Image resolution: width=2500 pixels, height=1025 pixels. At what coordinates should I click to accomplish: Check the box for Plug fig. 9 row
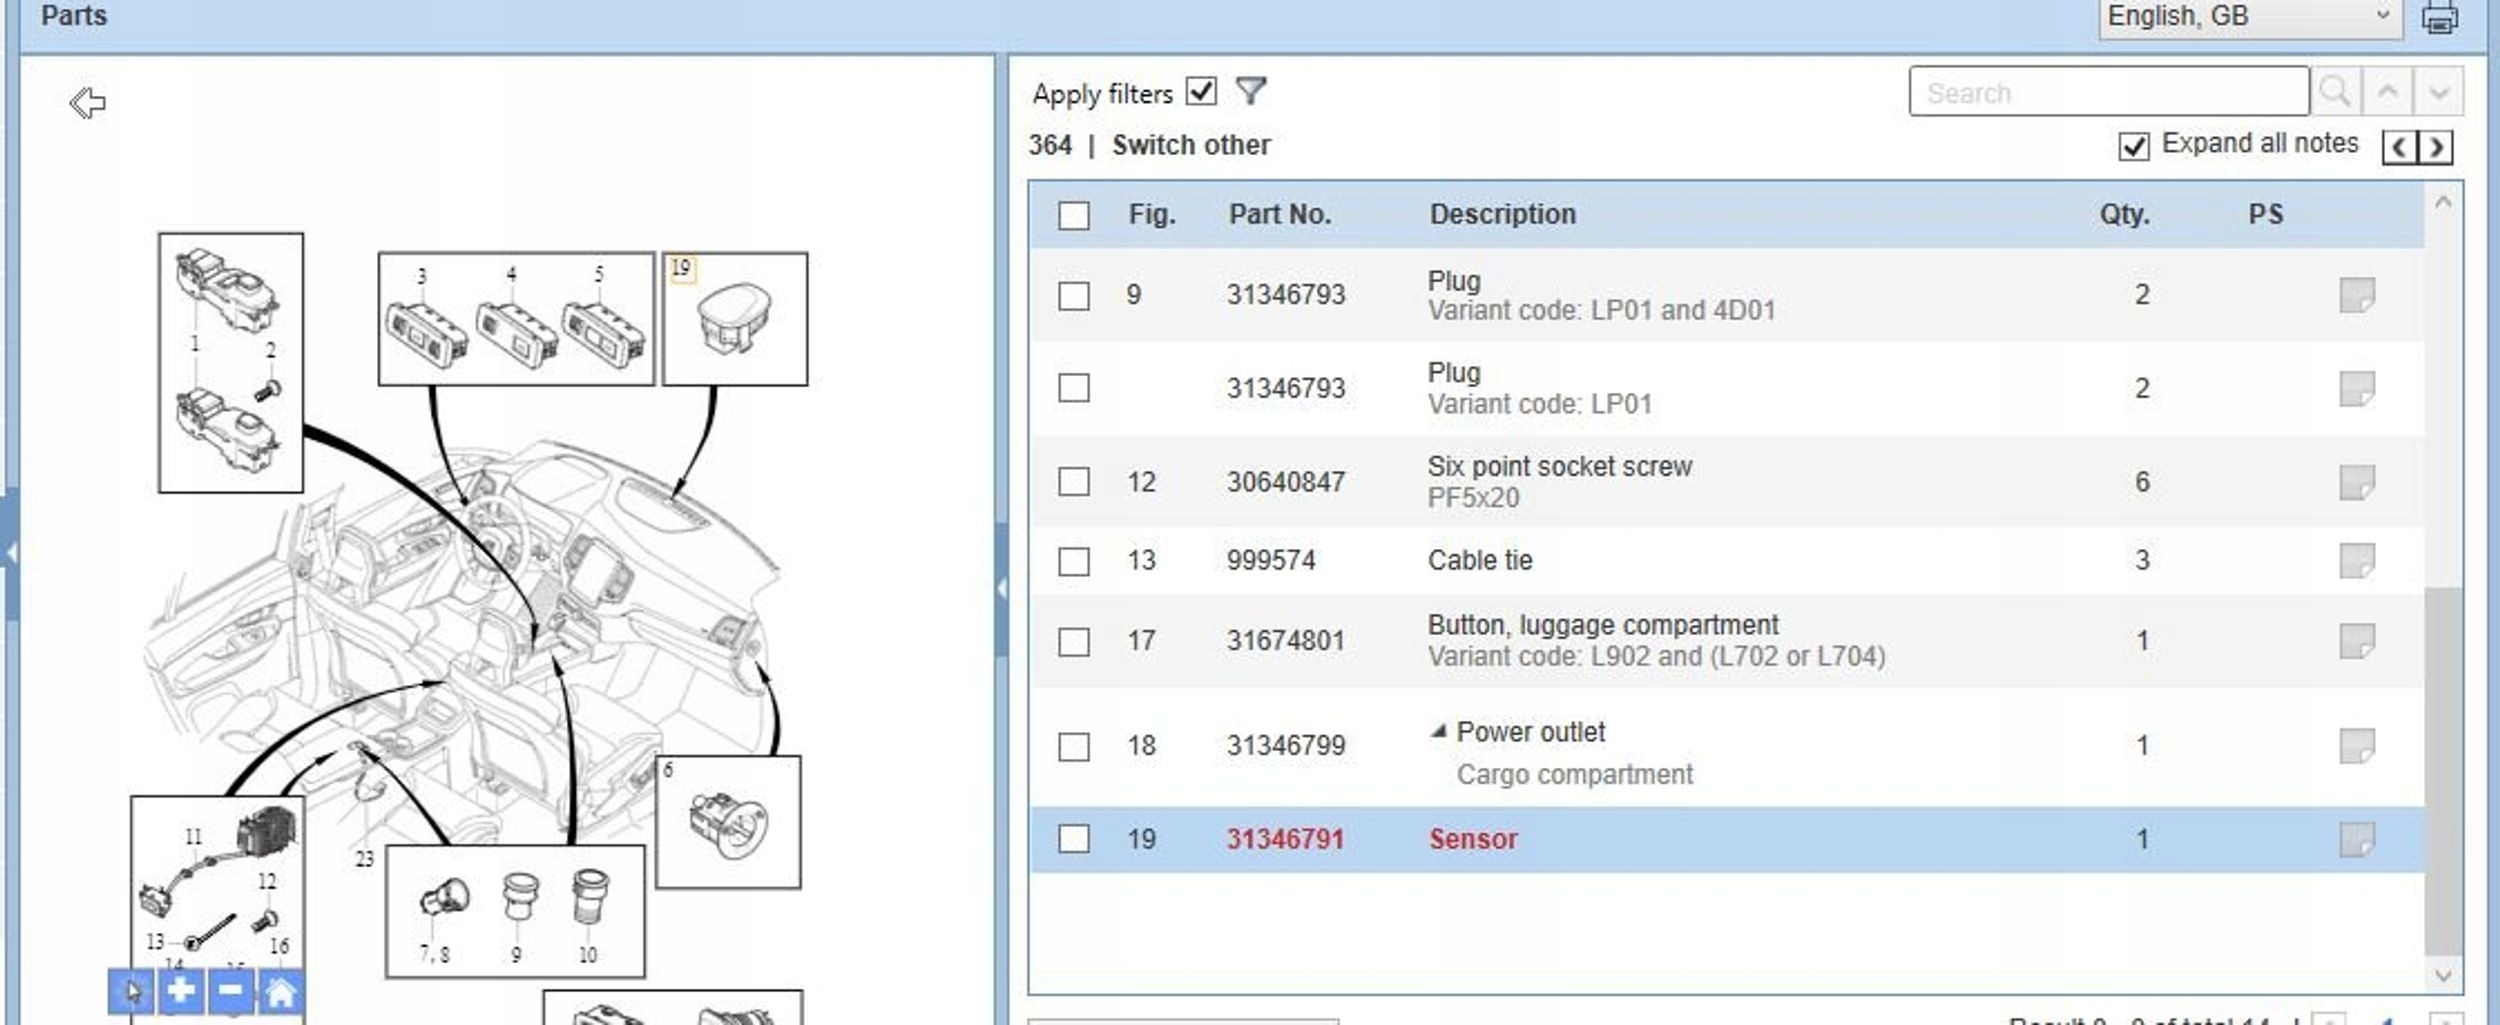coord(1074,295)
